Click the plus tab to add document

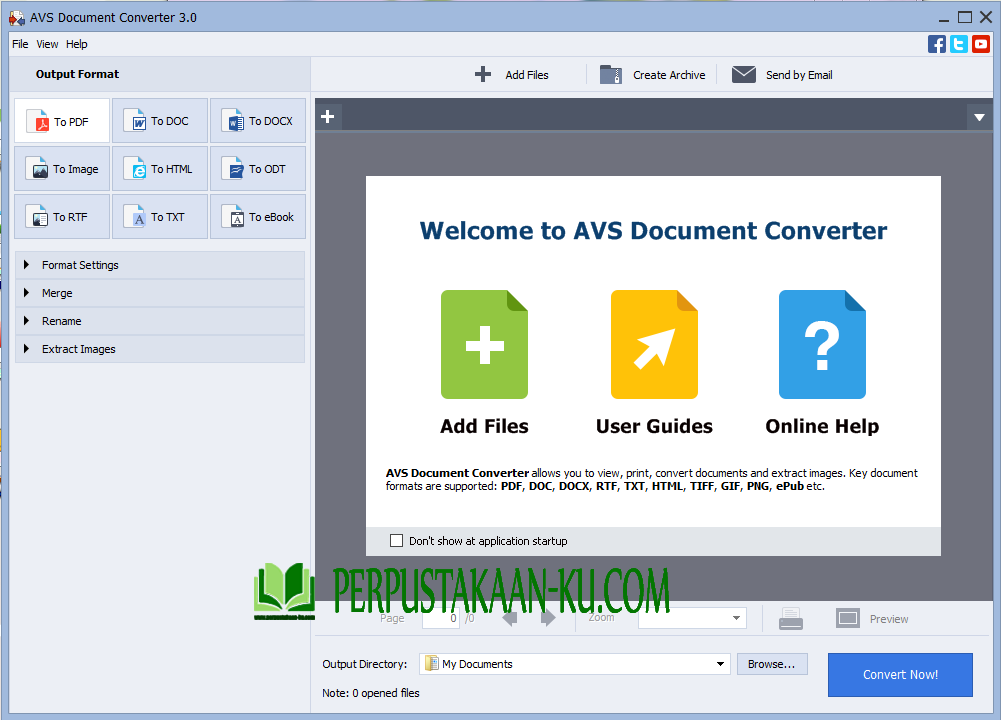coord(328,117)
